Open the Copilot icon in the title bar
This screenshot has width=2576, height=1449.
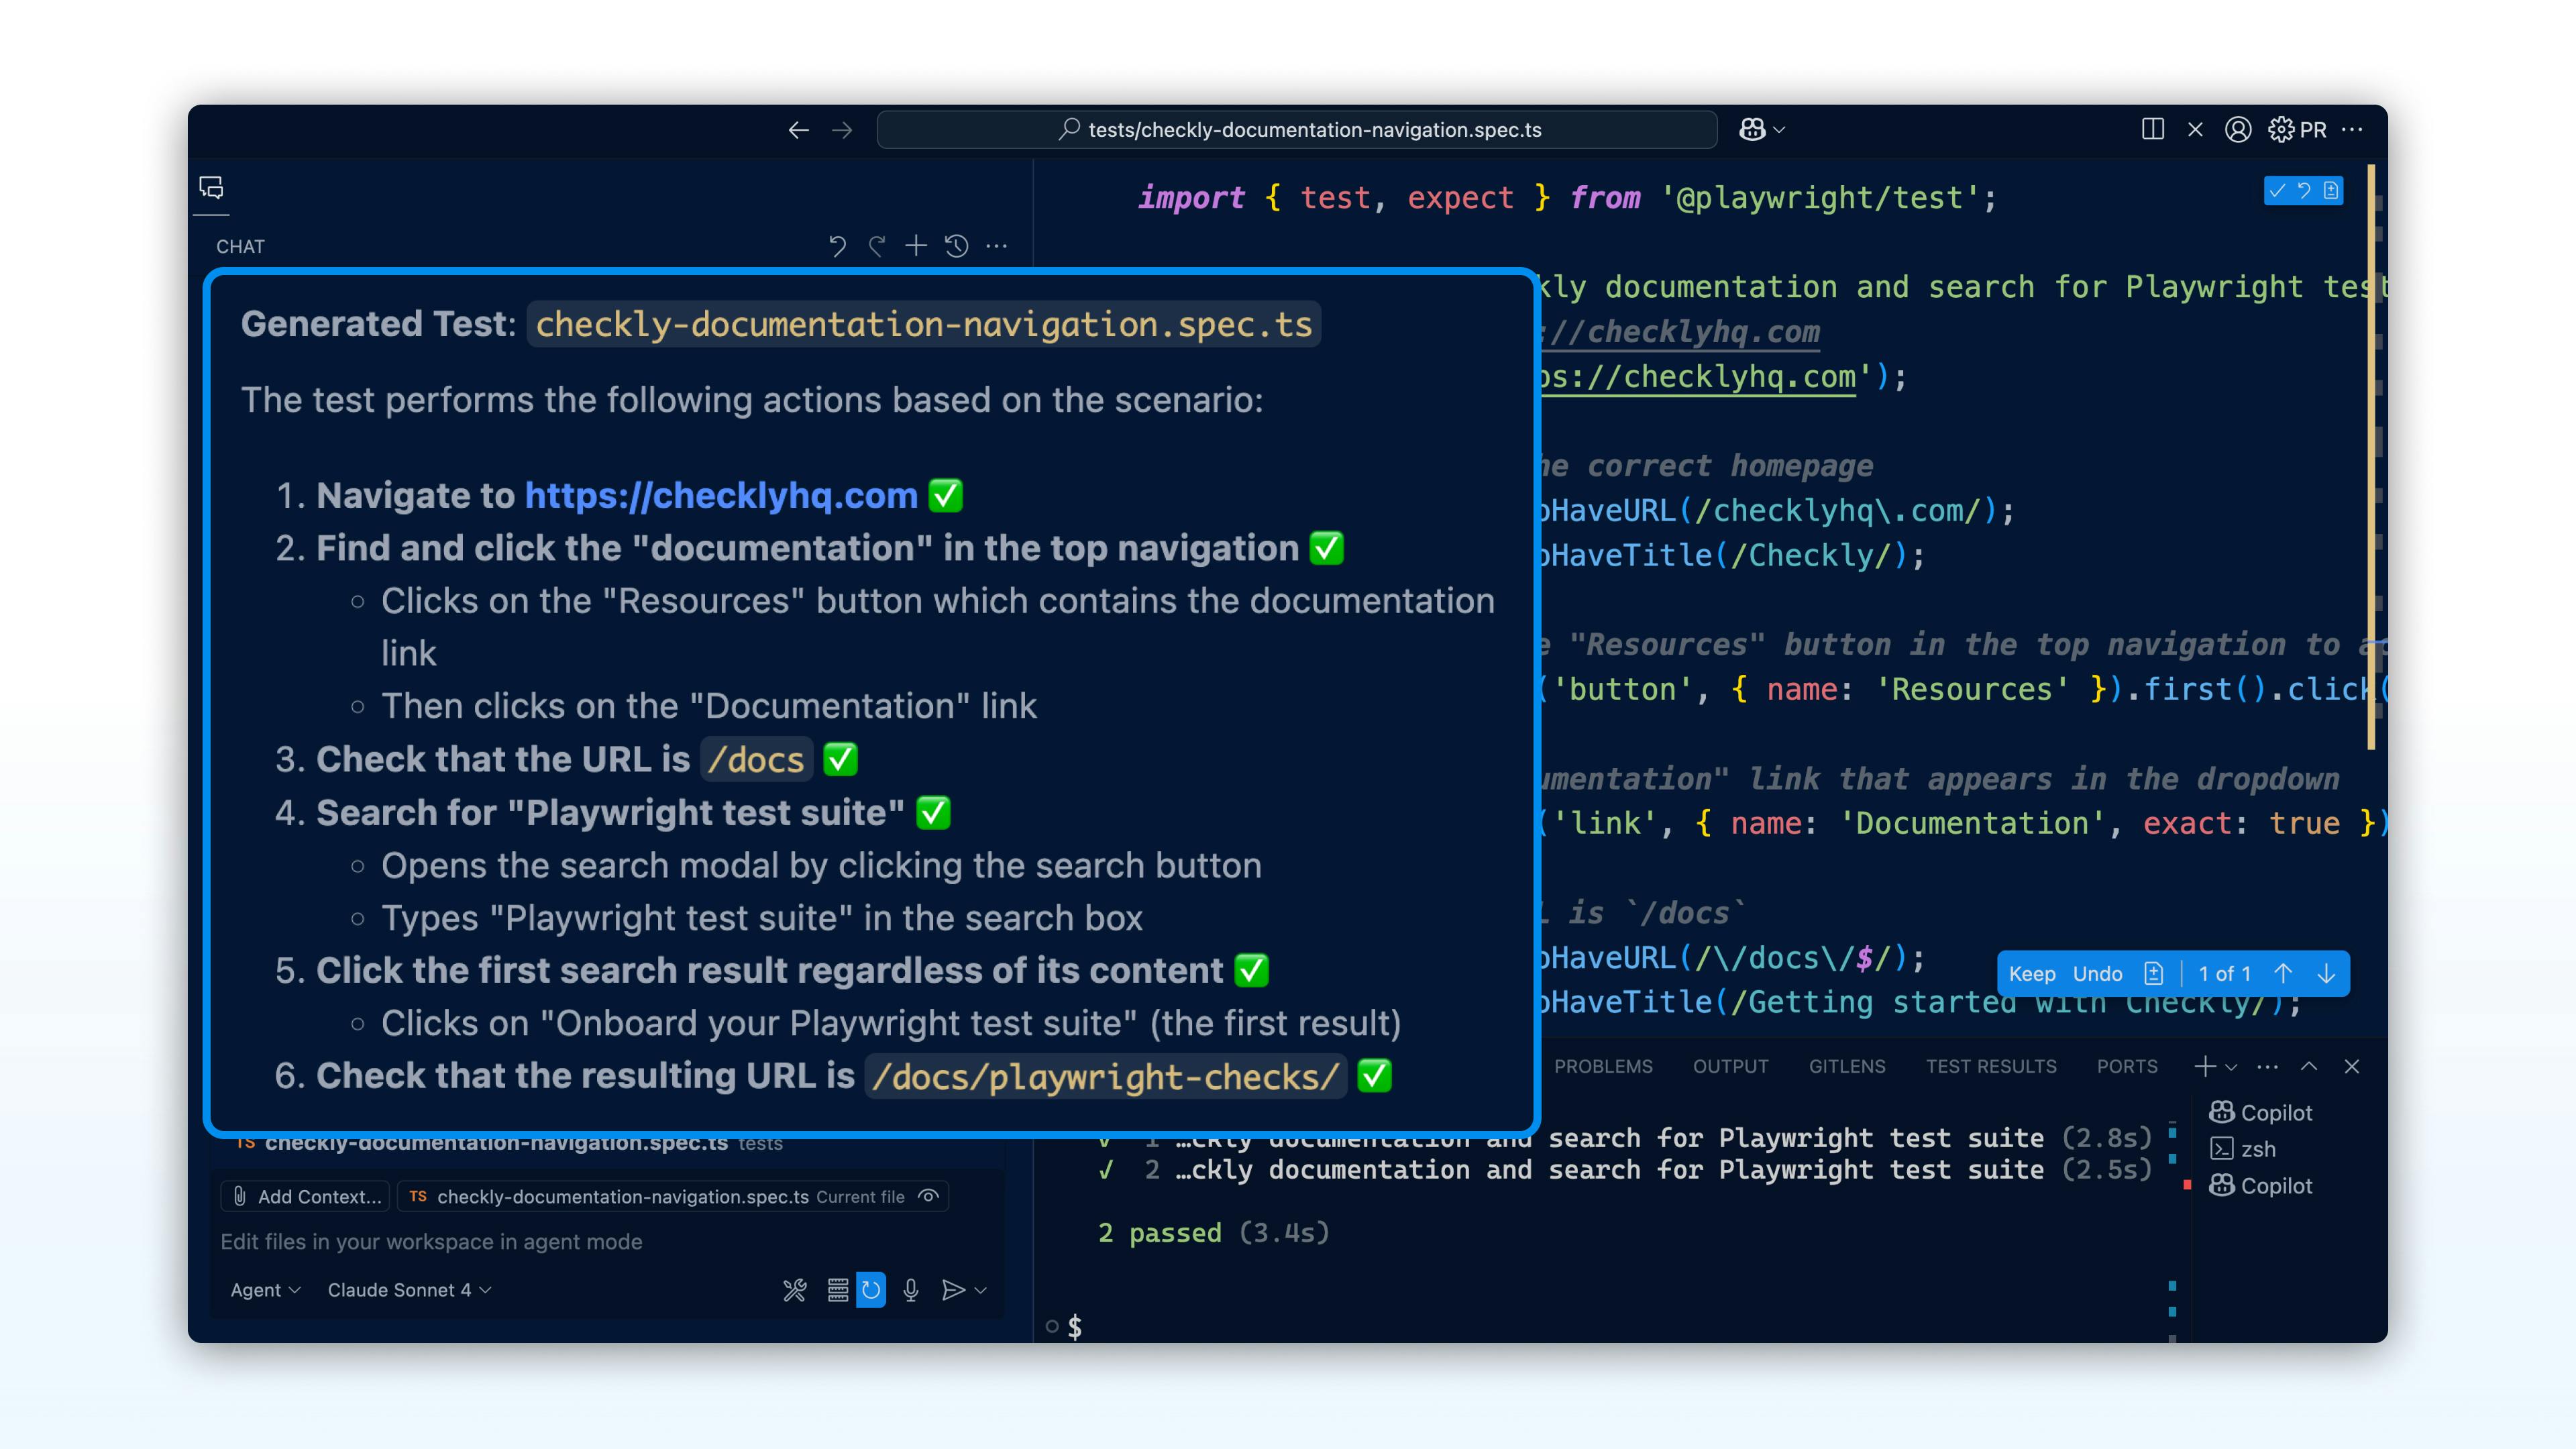pyautogui.click(x=1752, y=130)
